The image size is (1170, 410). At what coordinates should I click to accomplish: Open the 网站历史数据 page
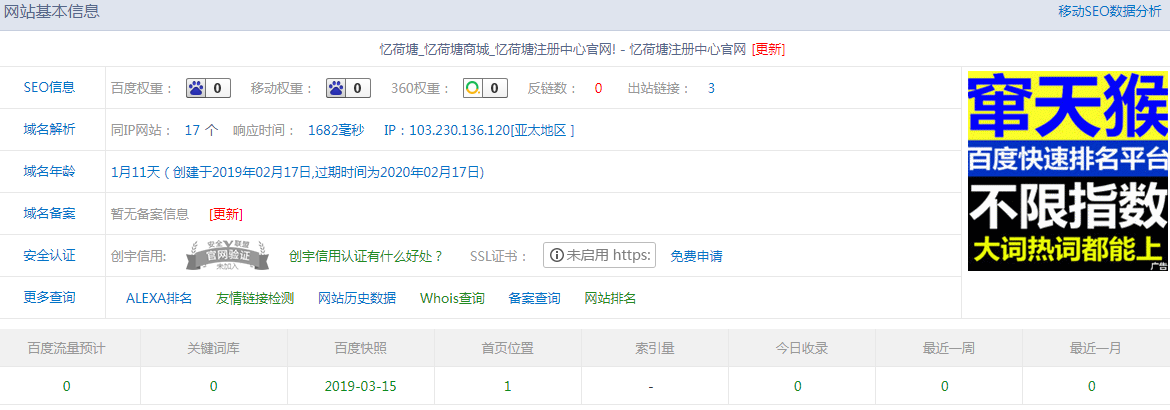357,298
